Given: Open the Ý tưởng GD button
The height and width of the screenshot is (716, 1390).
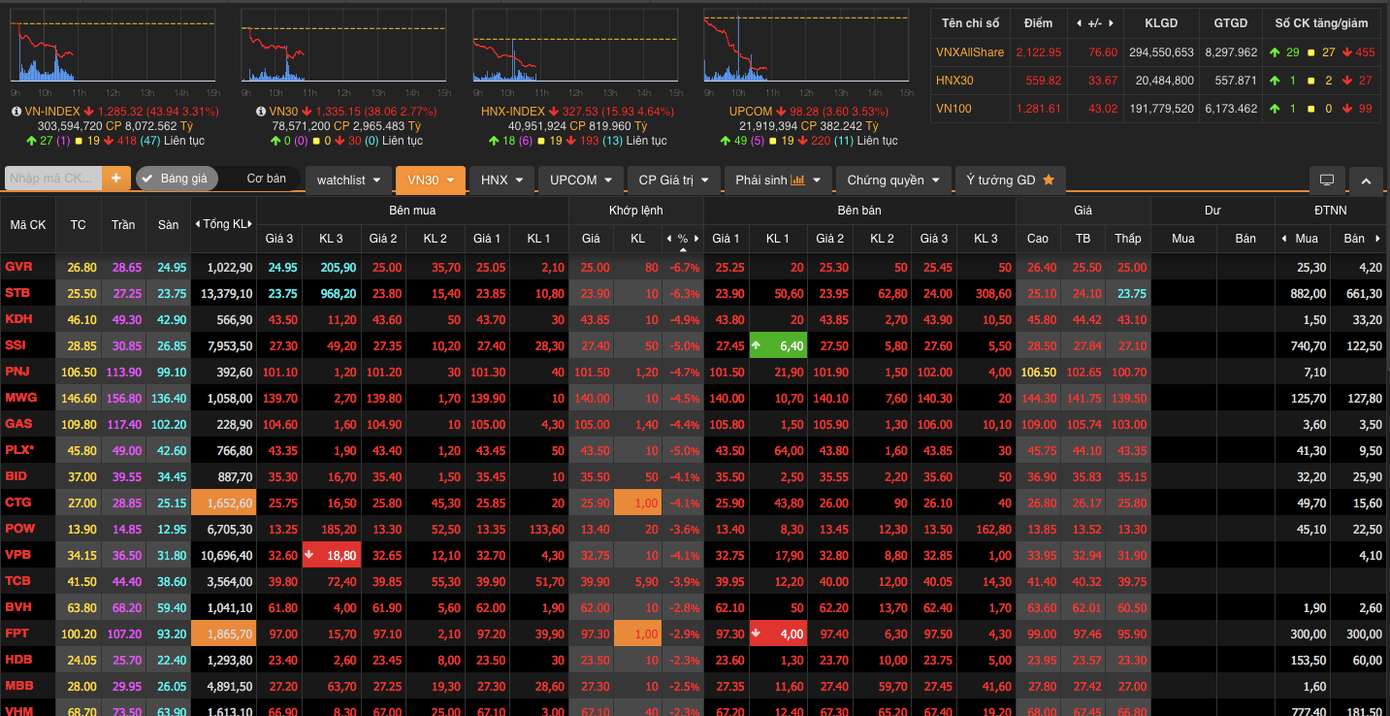Looking at the screenshot, I should [x=1010, y=180].
